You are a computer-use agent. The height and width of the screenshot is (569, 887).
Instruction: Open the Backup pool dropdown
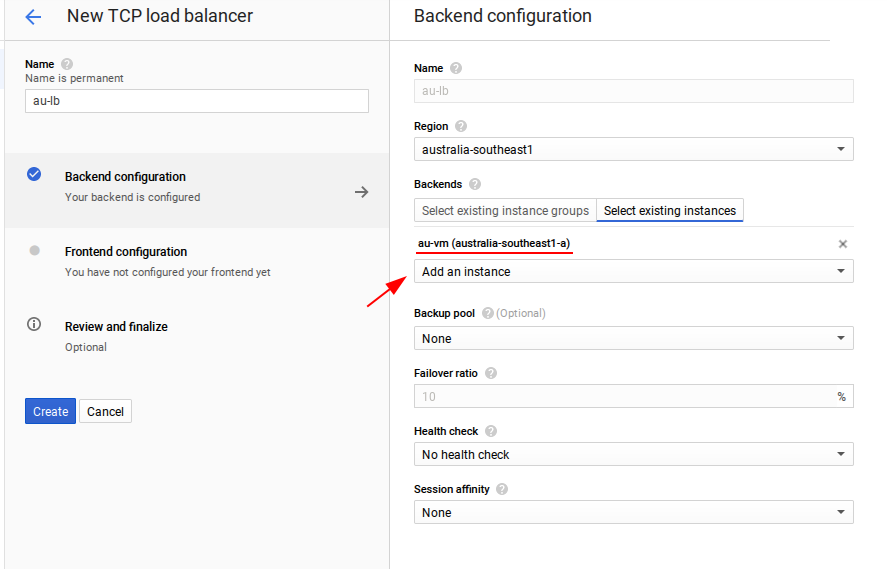click(x=634, y=338)
